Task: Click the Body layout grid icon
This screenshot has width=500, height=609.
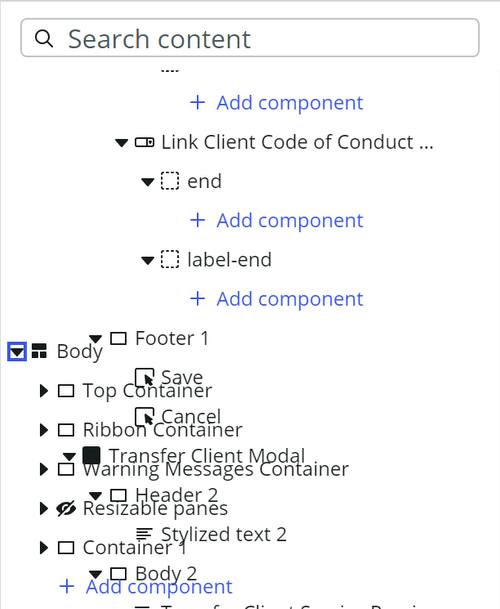Action: tap(39, 351)
